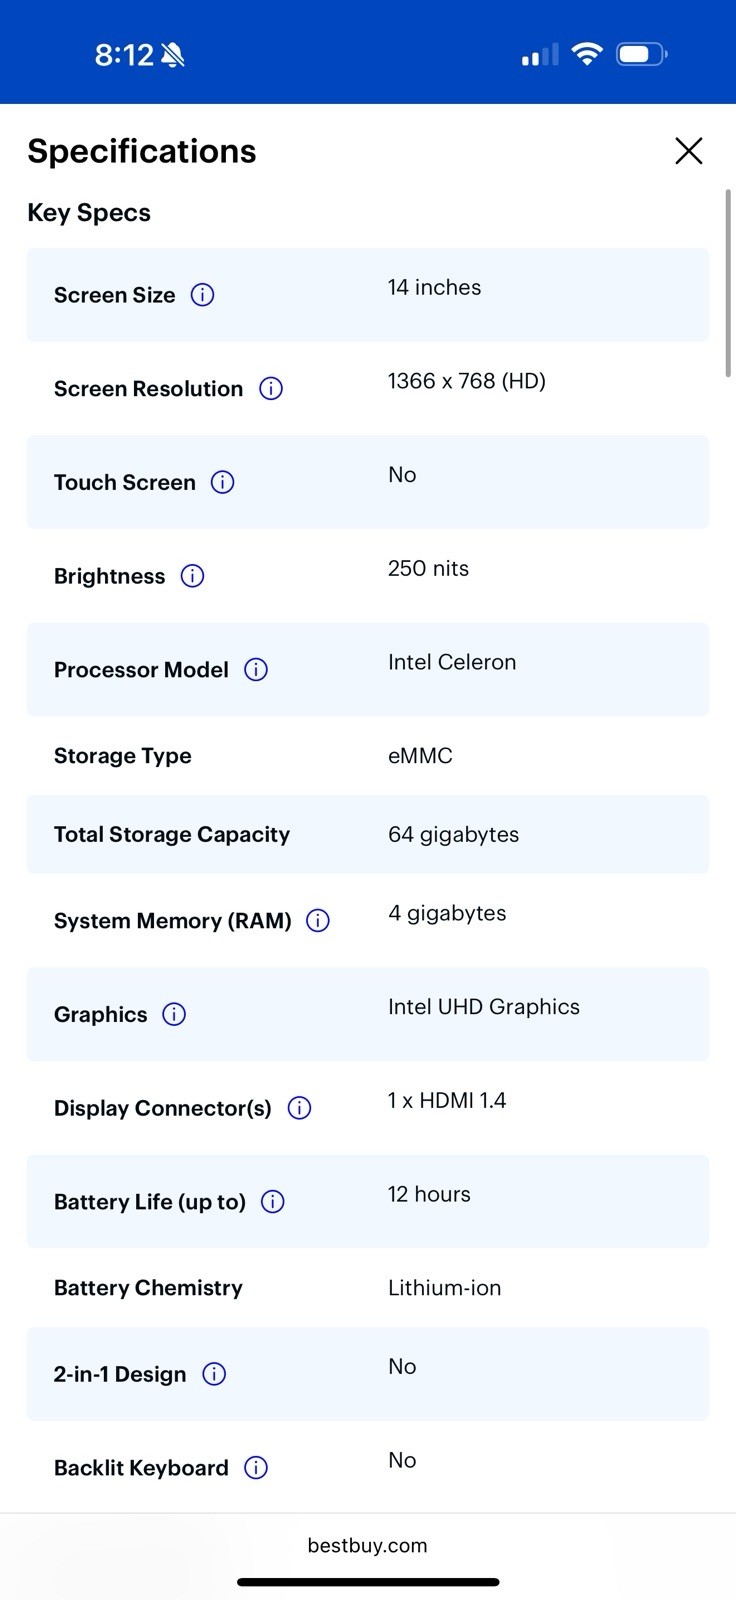The width and height of the screenshot is (736, 1600).
Task: Tap the Wi-Fi status icon
Action: (586, 54)
